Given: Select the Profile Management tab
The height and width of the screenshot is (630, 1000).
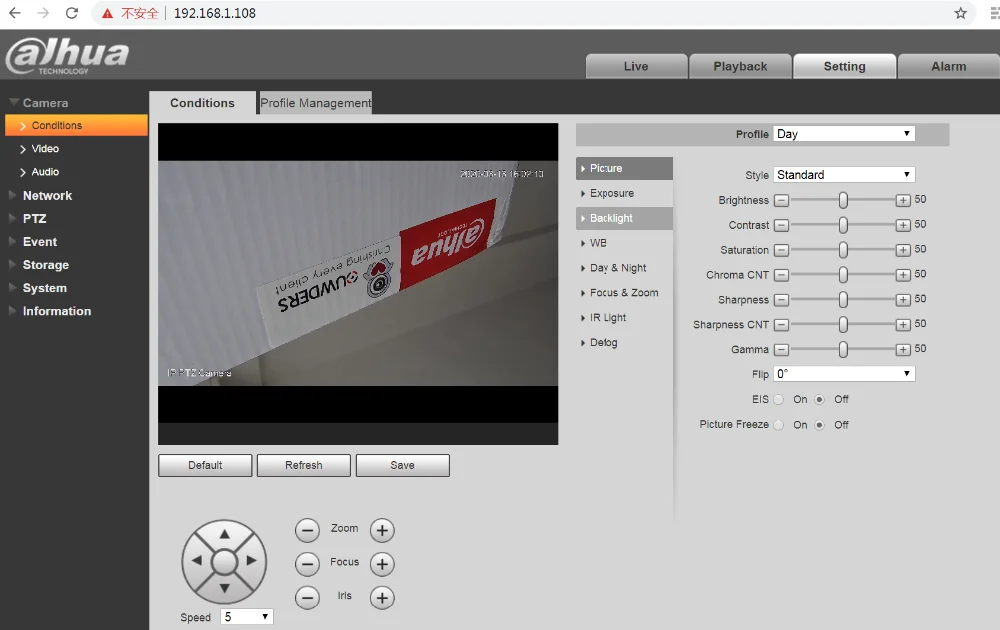Looking at the screenshot, I should pos(315,103).
